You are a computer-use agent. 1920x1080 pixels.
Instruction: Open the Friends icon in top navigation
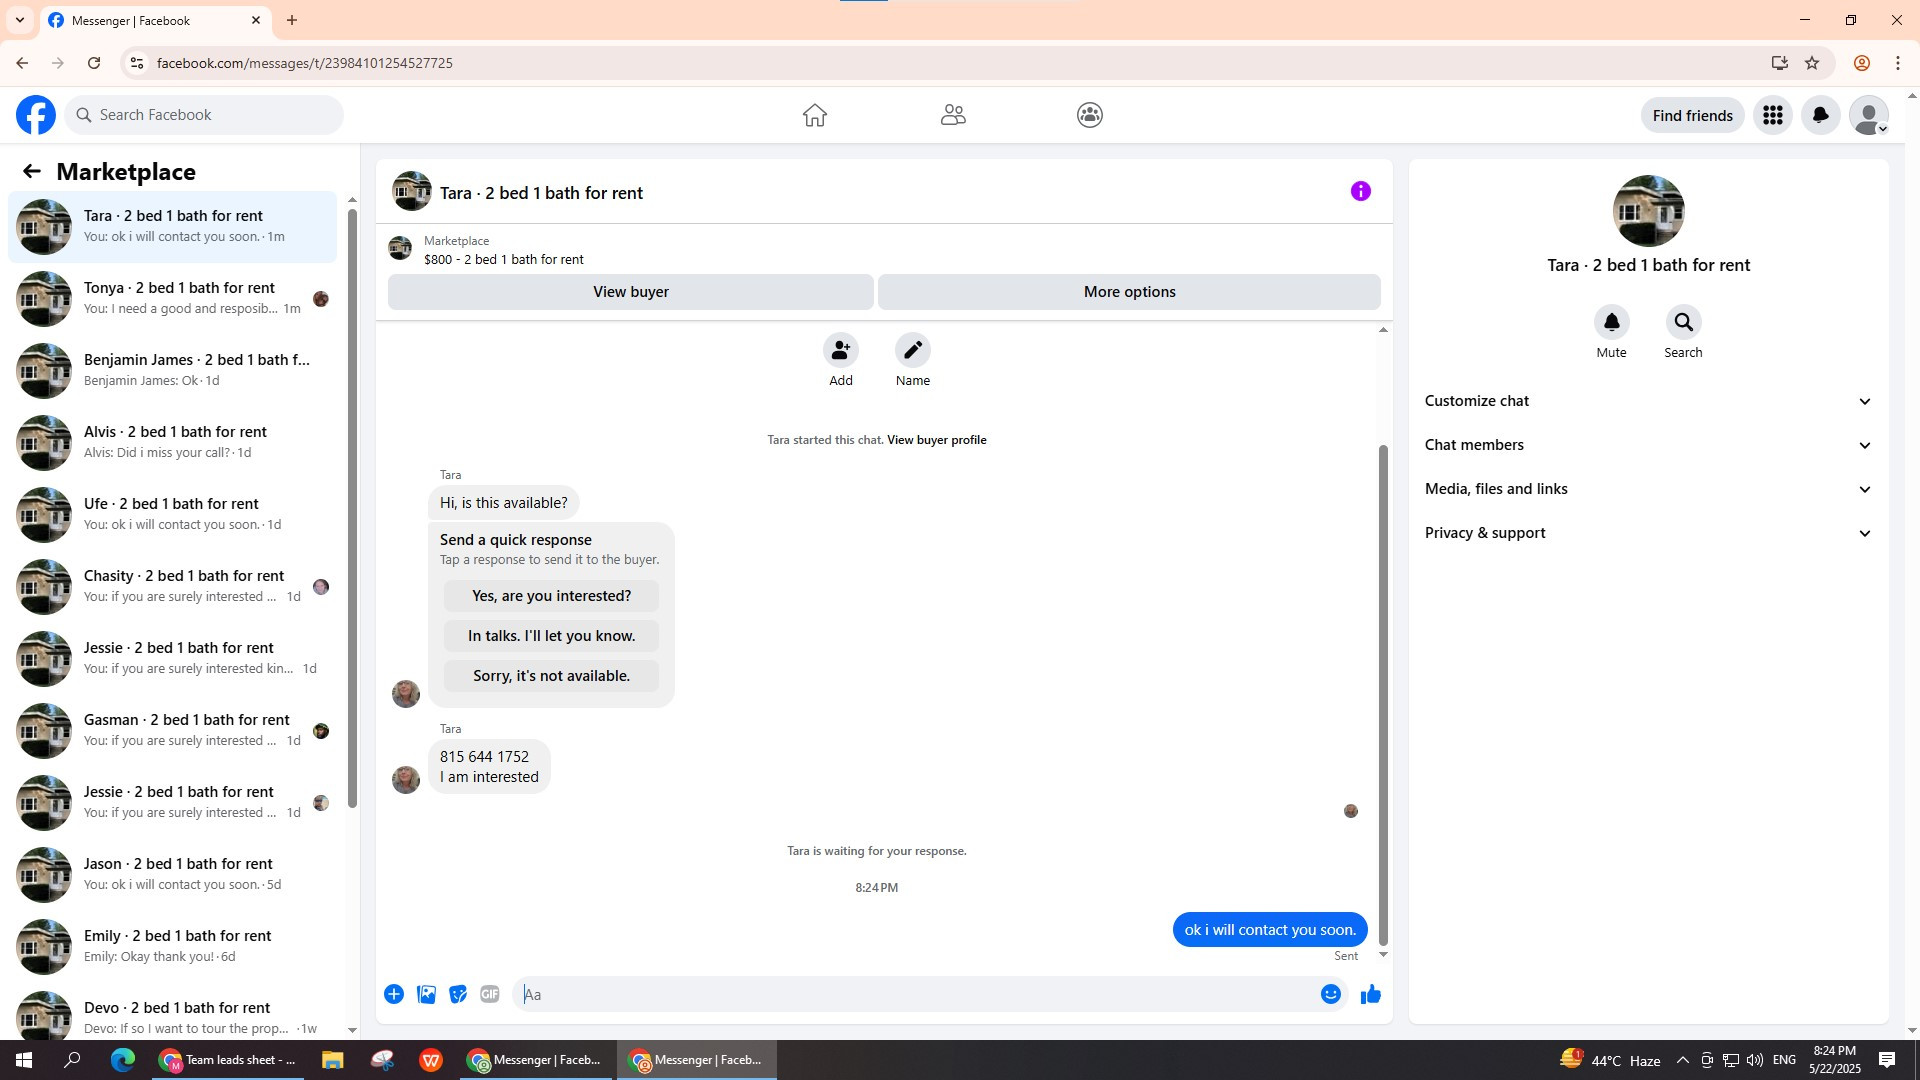pyautogui.click(x=953, y=115)
